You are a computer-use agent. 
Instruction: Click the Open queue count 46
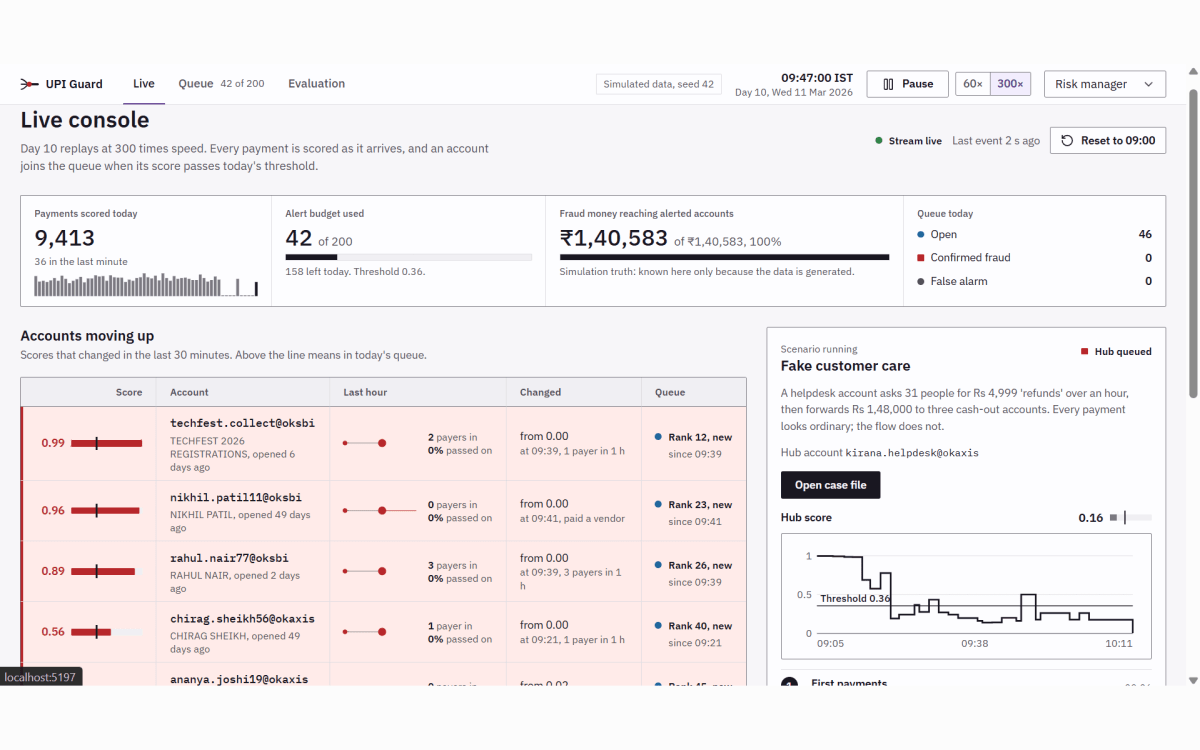[1145, 234]
